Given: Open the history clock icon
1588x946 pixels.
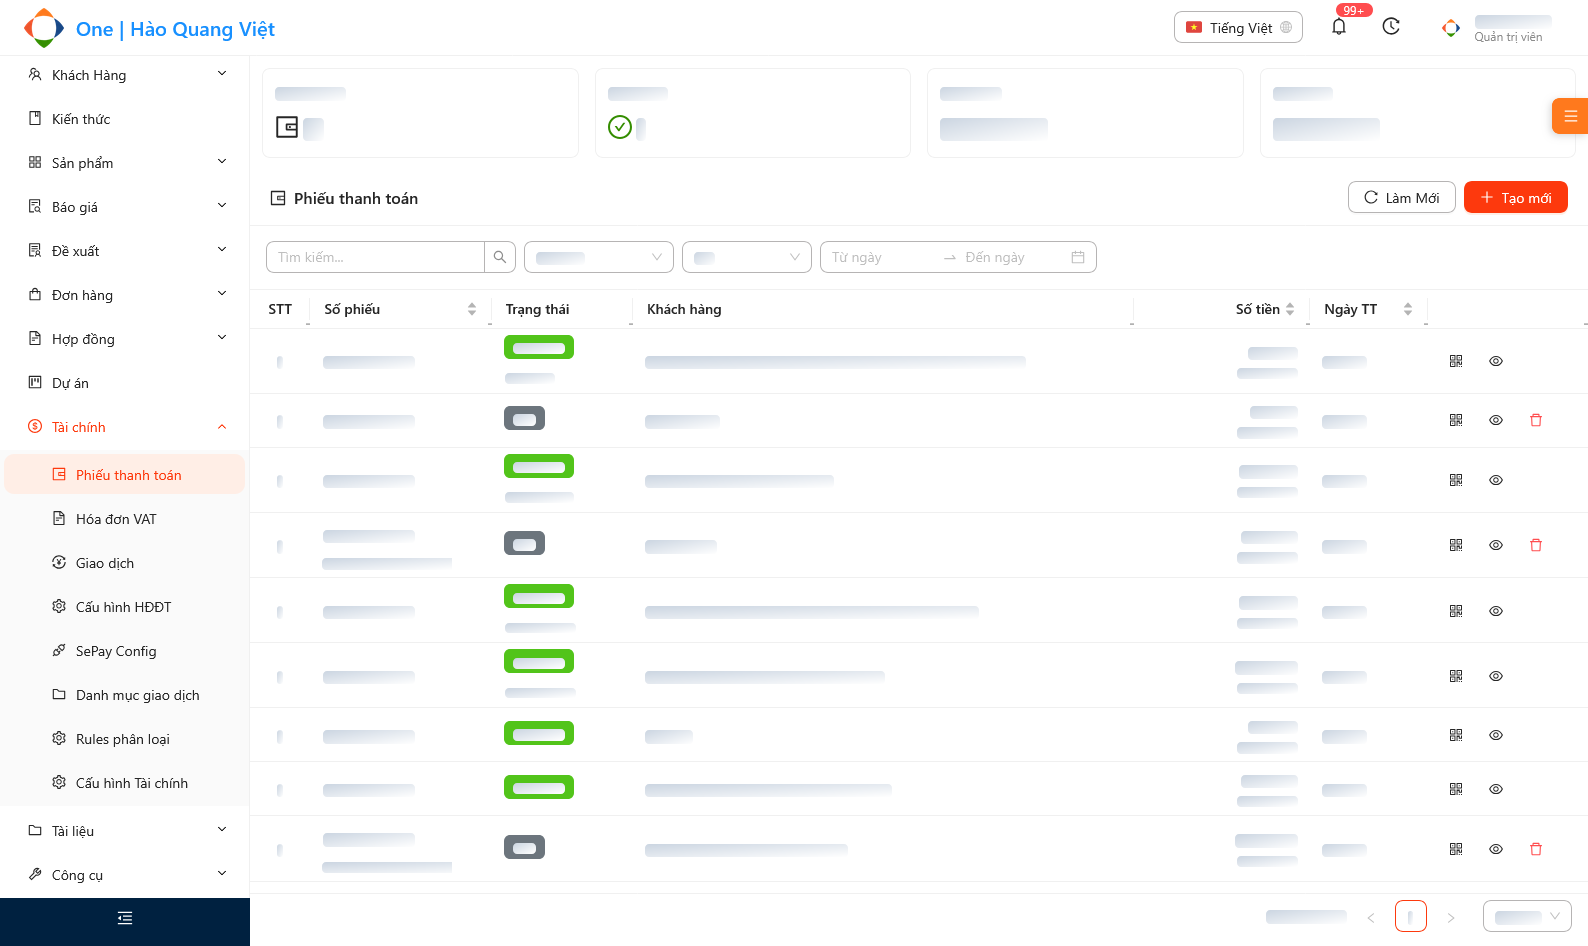Looking at the screenshot, I should pyautogui.click(x=1391, y=27).
